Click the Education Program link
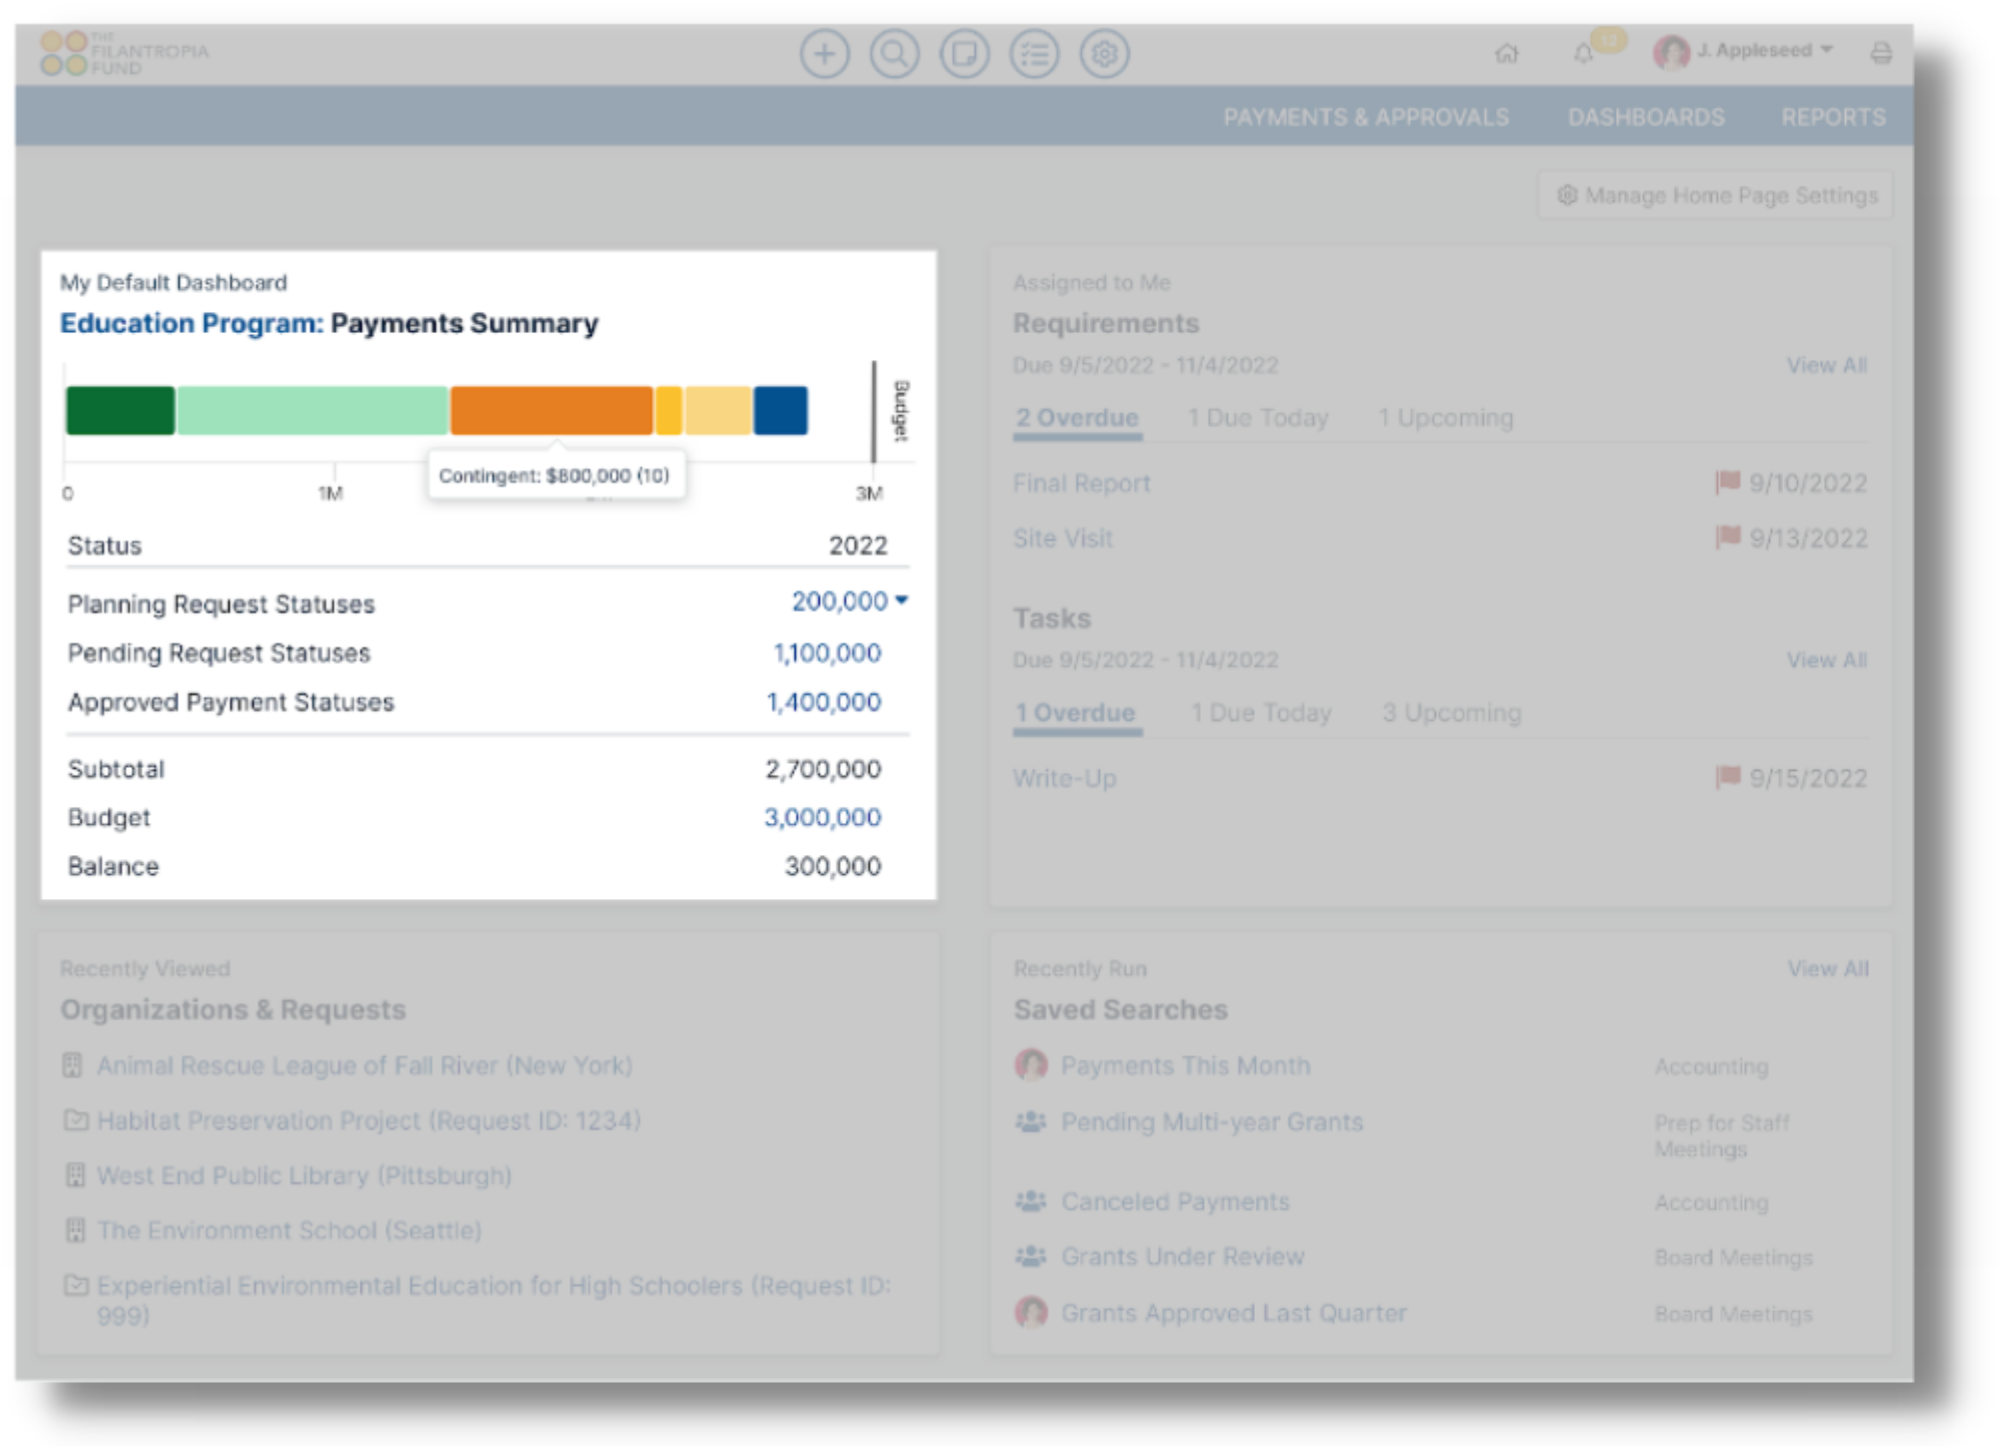The image size is (2000, 1446). click(191, 324)
